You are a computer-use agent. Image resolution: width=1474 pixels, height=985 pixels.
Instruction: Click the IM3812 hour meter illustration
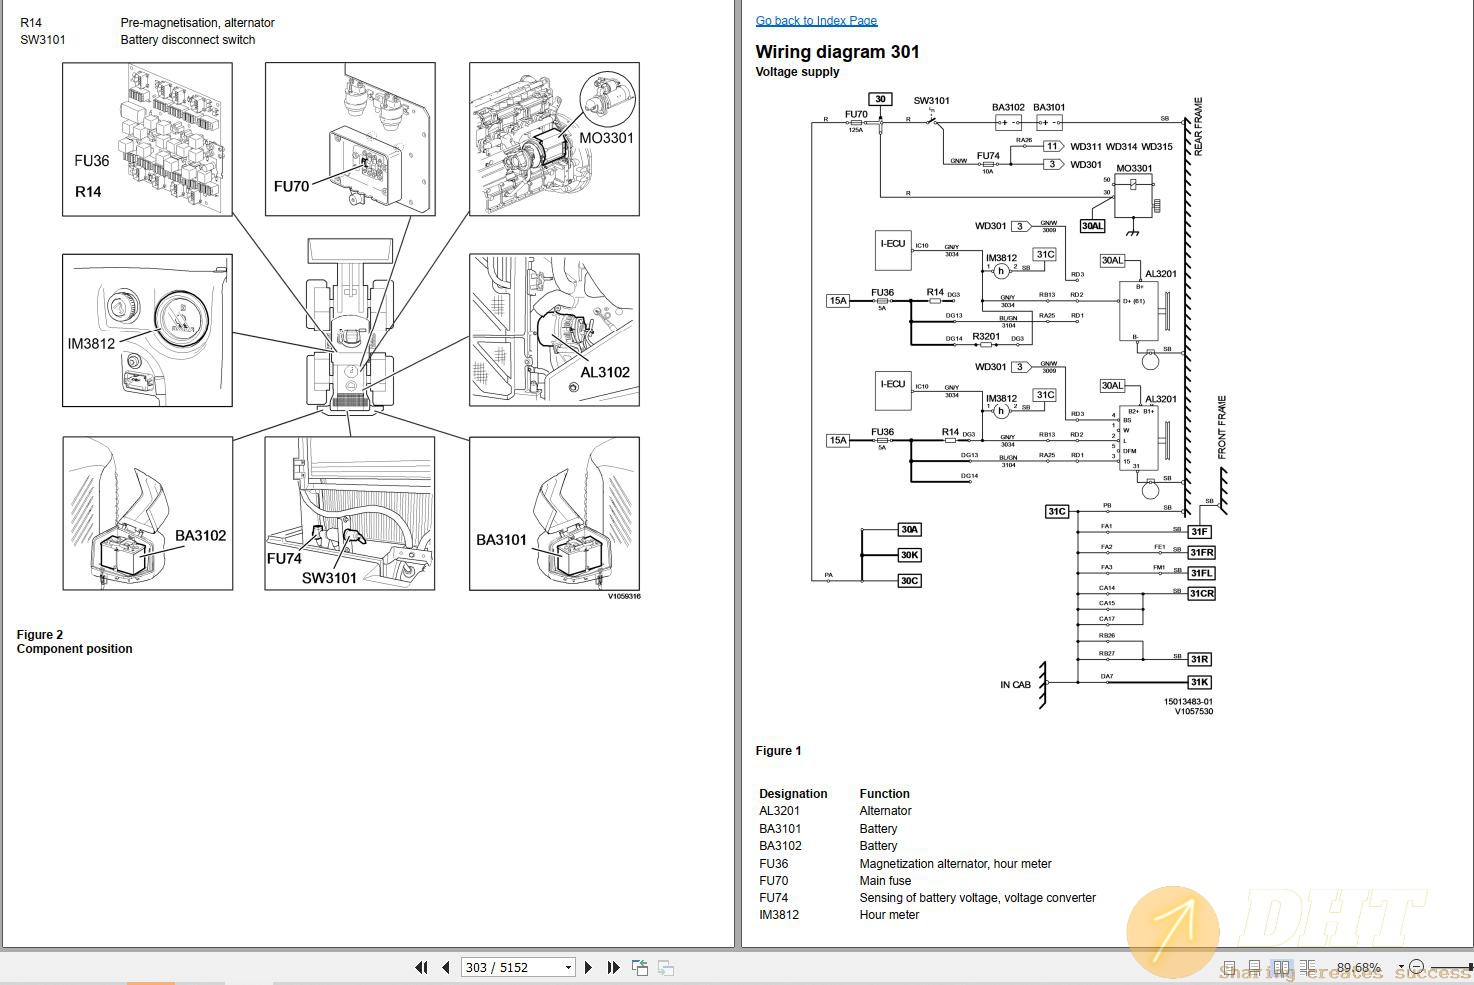click(147, 330)
